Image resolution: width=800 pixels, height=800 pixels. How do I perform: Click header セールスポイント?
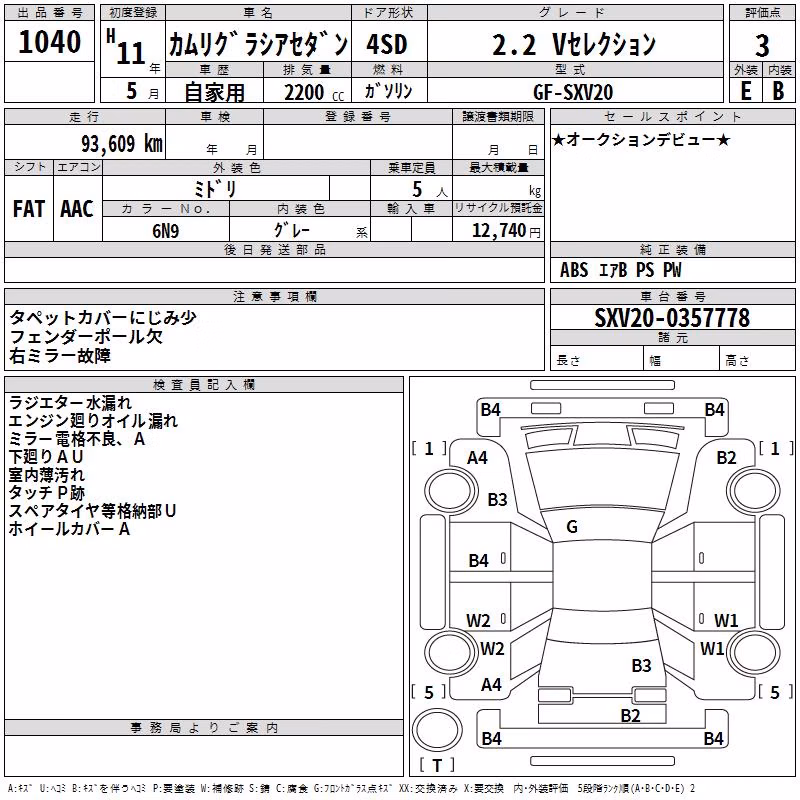click(673, 116)
